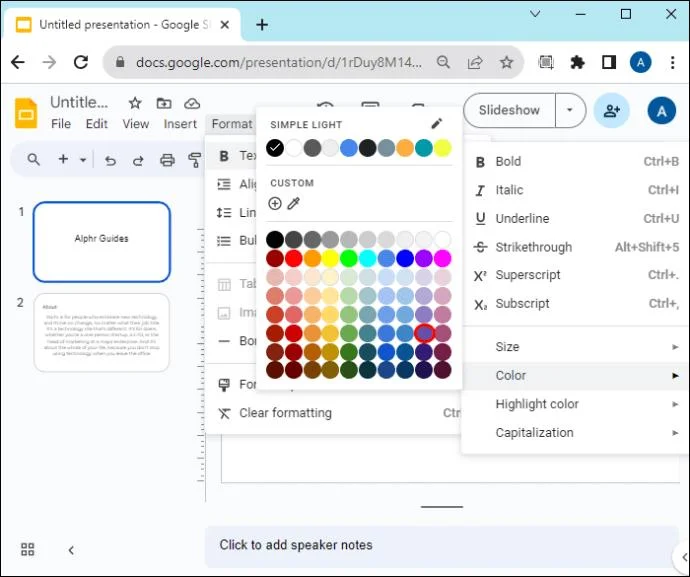Apply Bold from the text submenu

pos(576,162)
